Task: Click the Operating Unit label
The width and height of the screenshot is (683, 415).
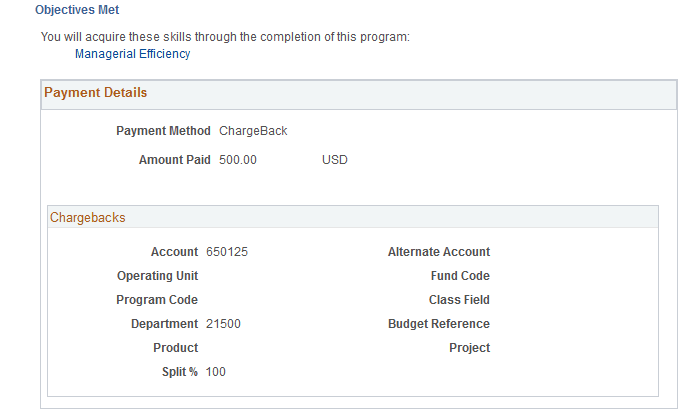Action: (x=157, y=276)
